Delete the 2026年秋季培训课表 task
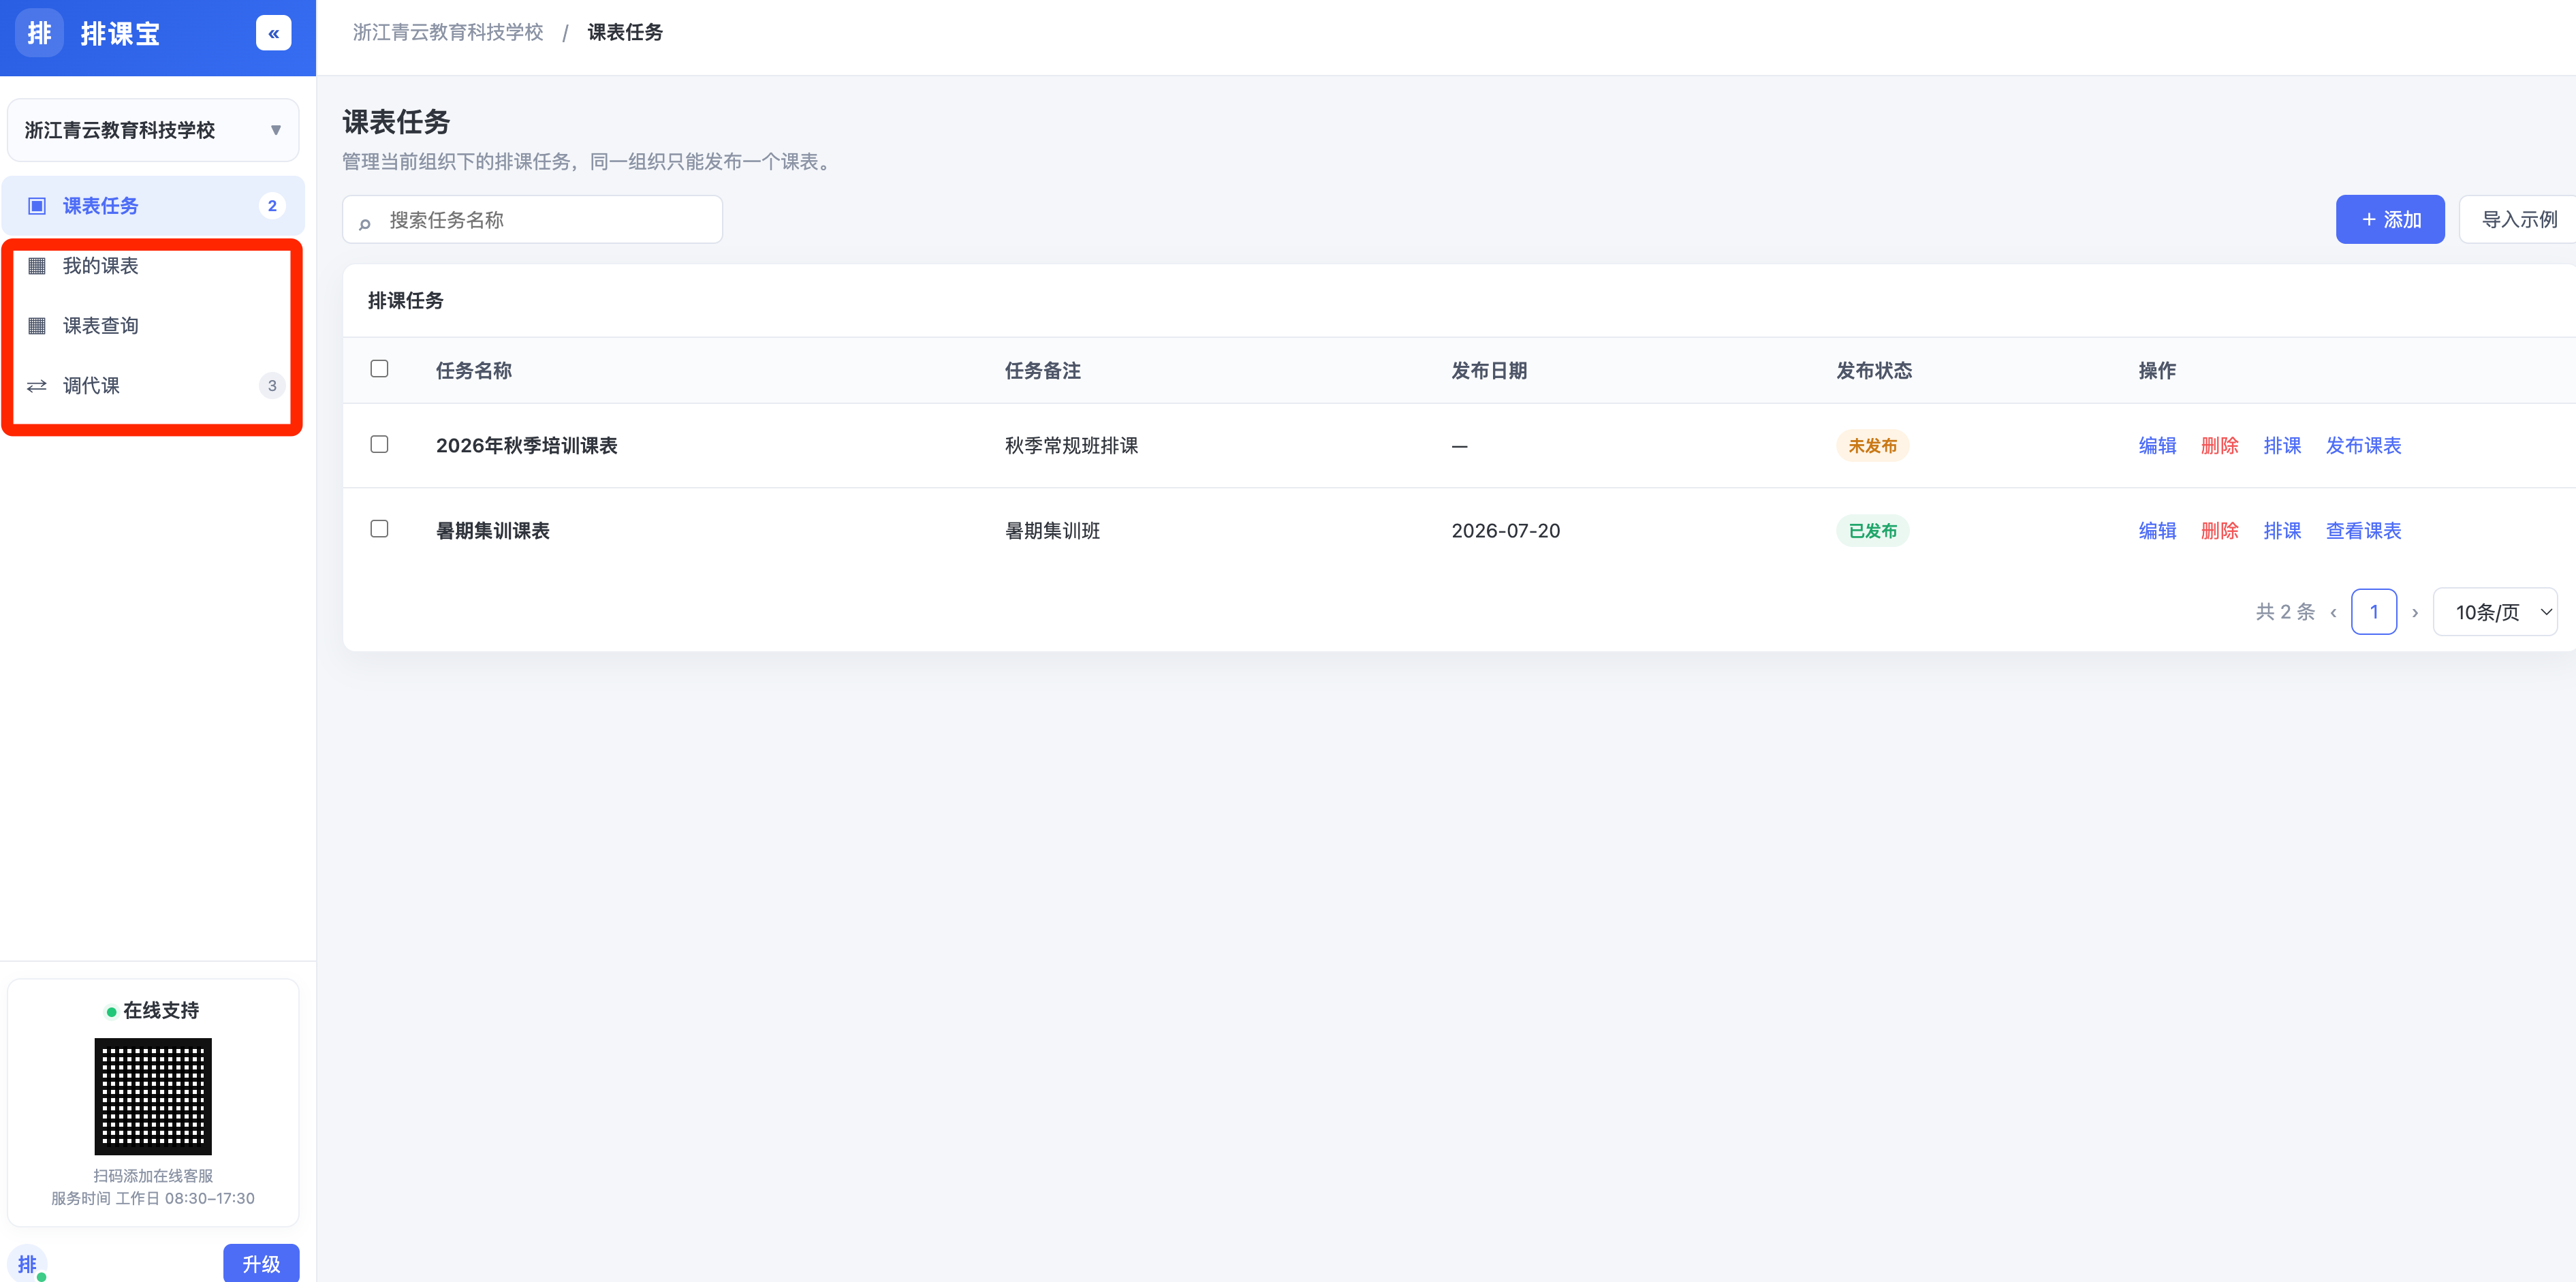Image resolution: width=2576 pixels, height=1282 pixels. coord(2219,446)
